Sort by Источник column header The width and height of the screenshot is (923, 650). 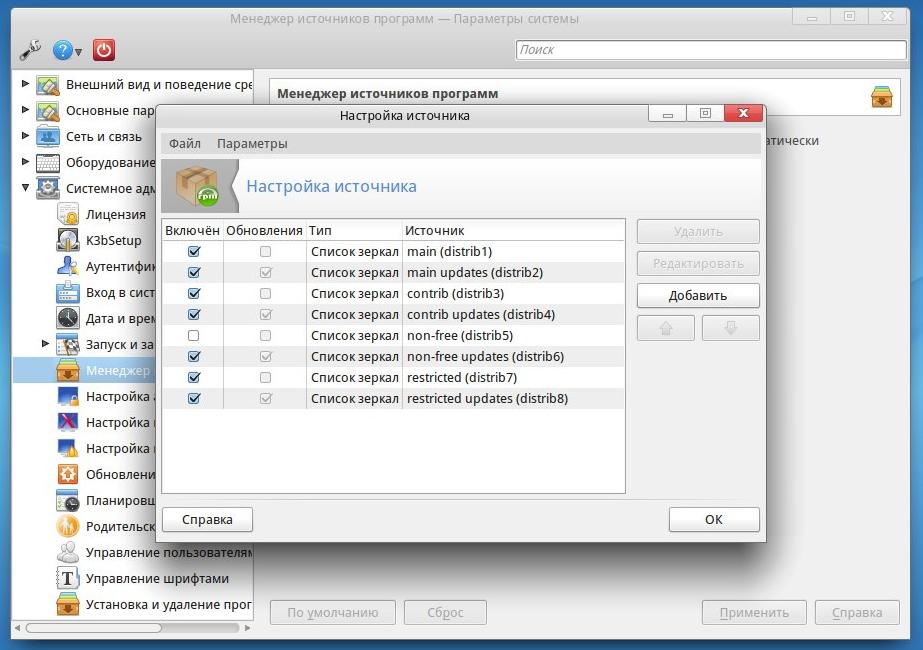point(513,230)
